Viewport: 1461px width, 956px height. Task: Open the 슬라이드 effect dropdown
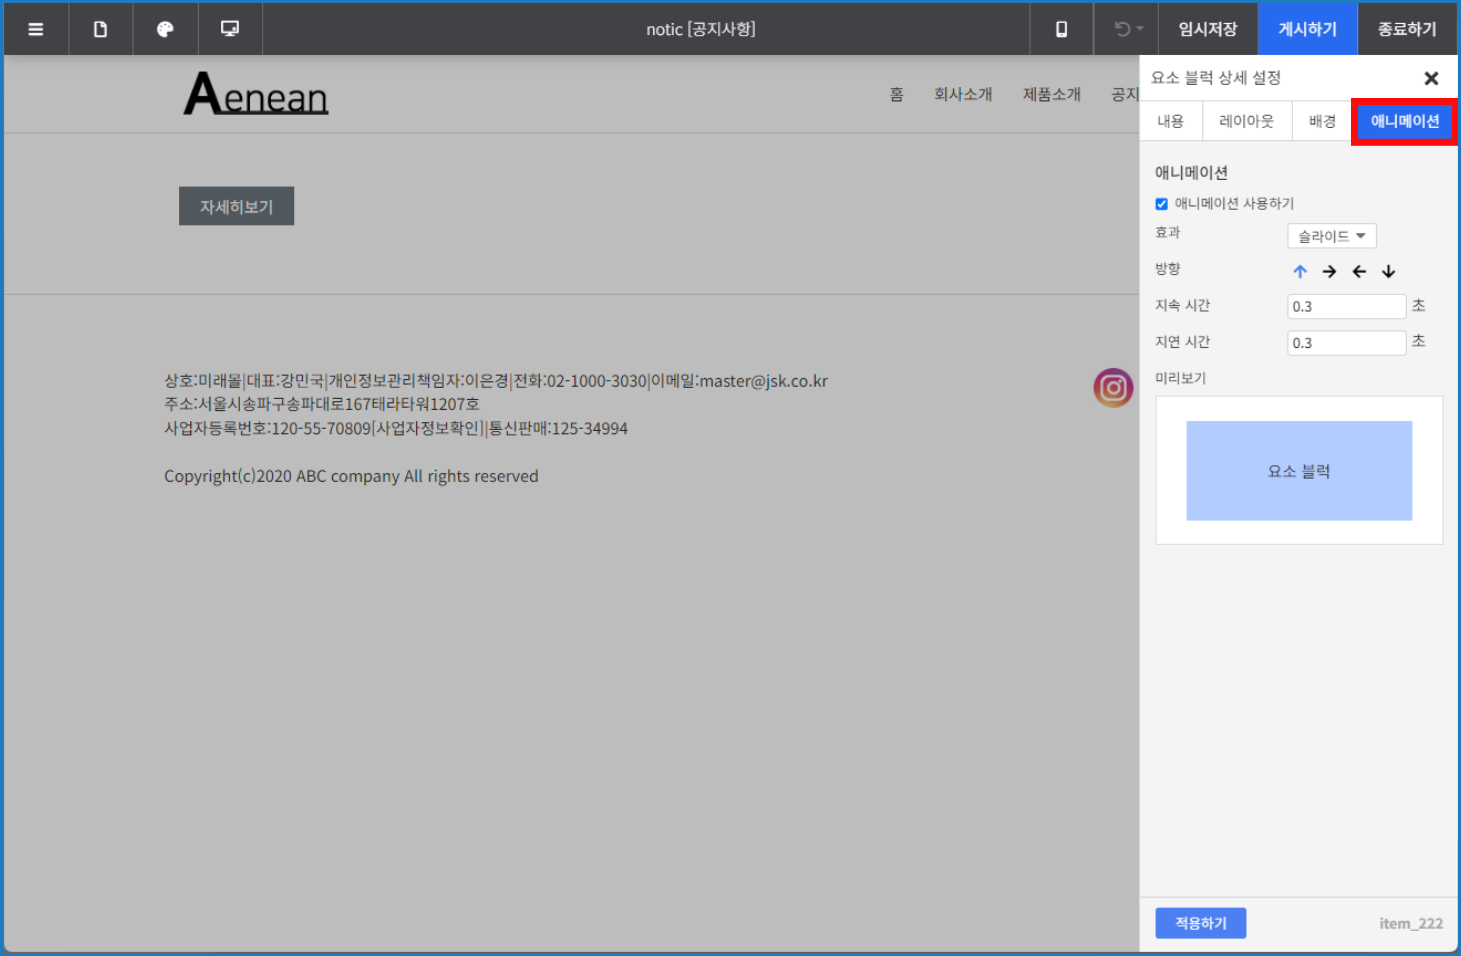pyautogui.click(x=1331, y=236)
